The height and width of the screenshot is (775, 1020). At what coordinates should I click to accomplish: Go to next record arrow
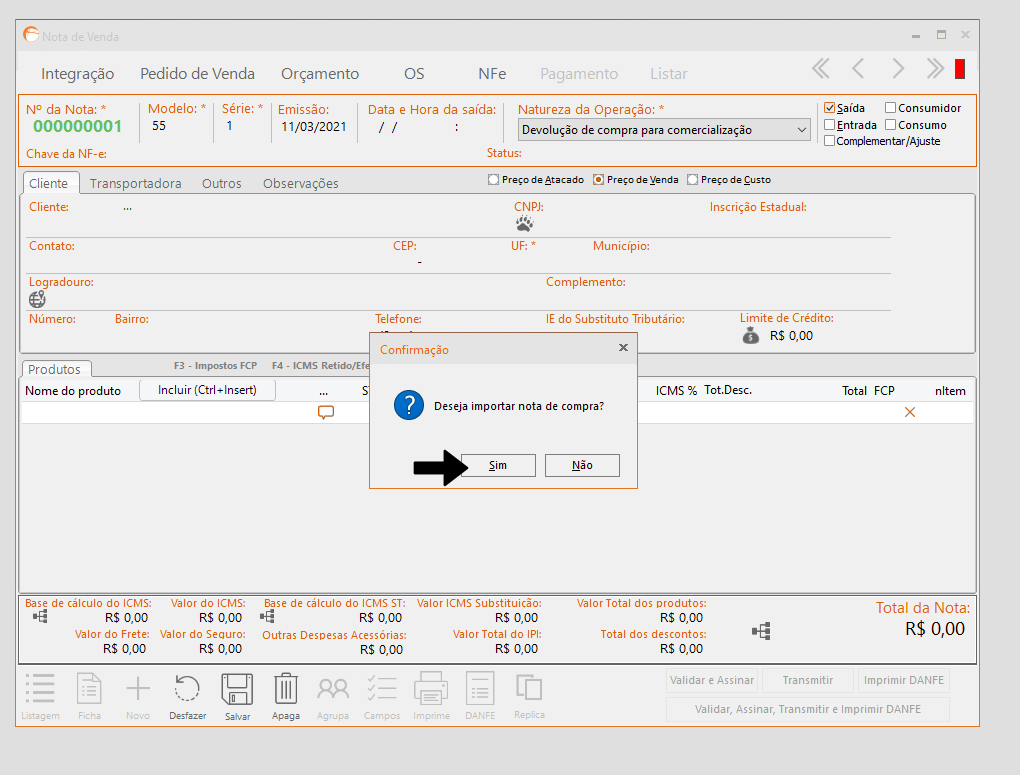tap(898, 68)
